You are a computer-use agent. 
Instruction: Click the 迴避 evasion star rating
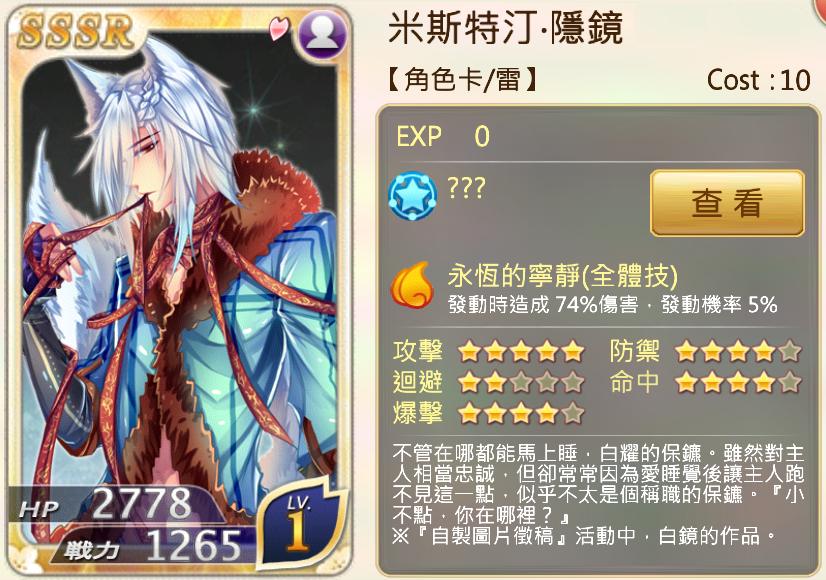(x=521, y=381)
